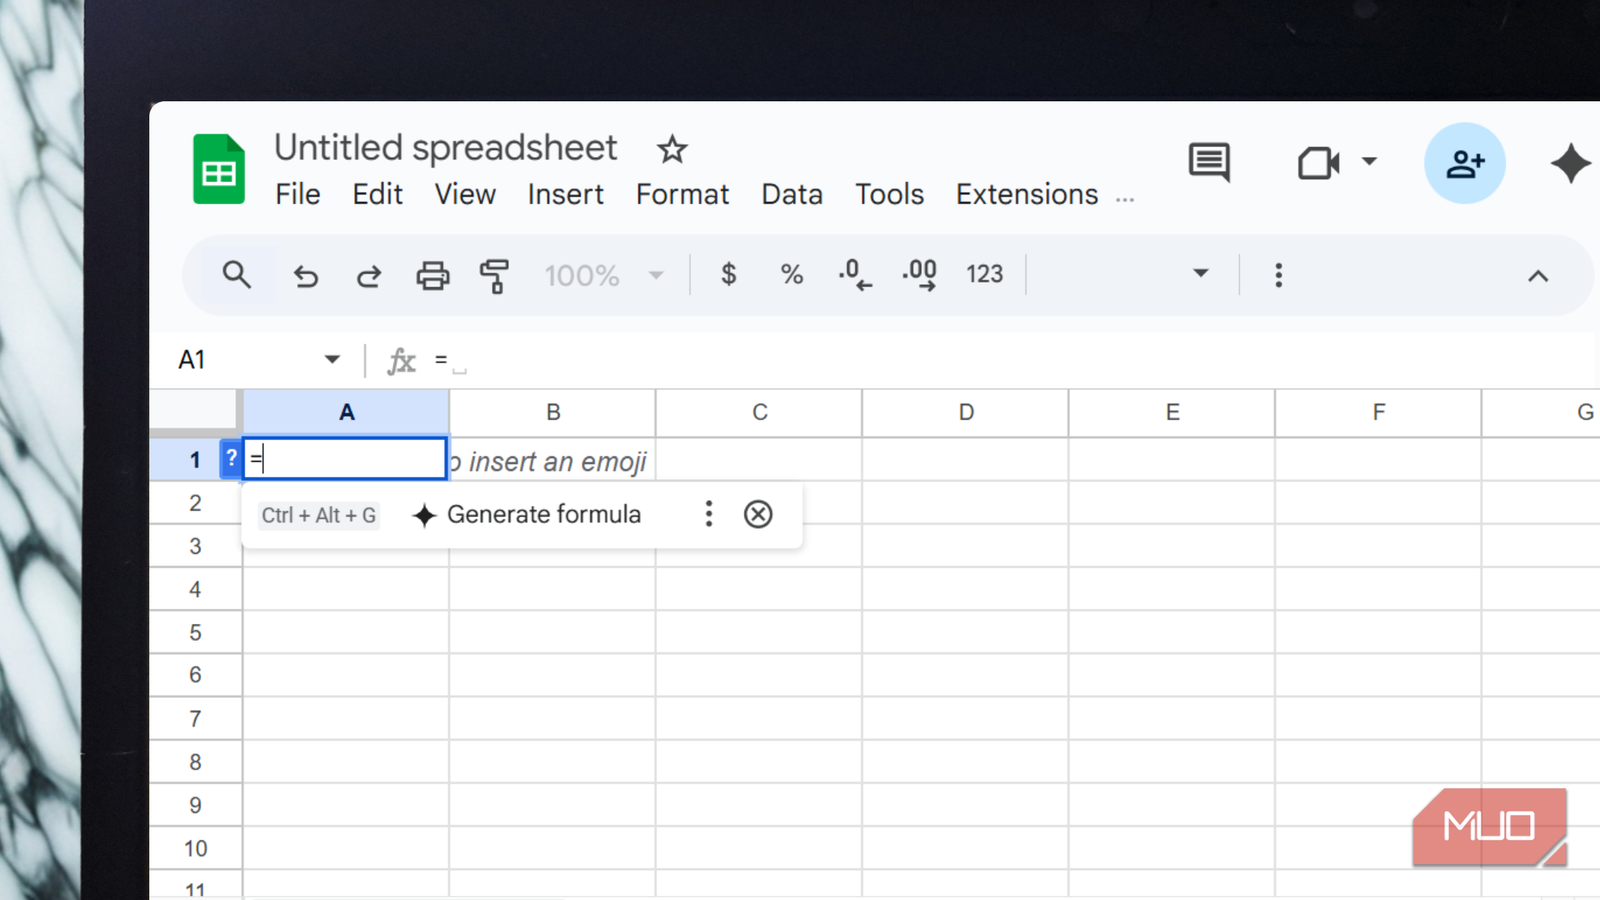The width and height of the screenshot is (1600, 900).
Task: Undo the last action
Action: [305, 275]
